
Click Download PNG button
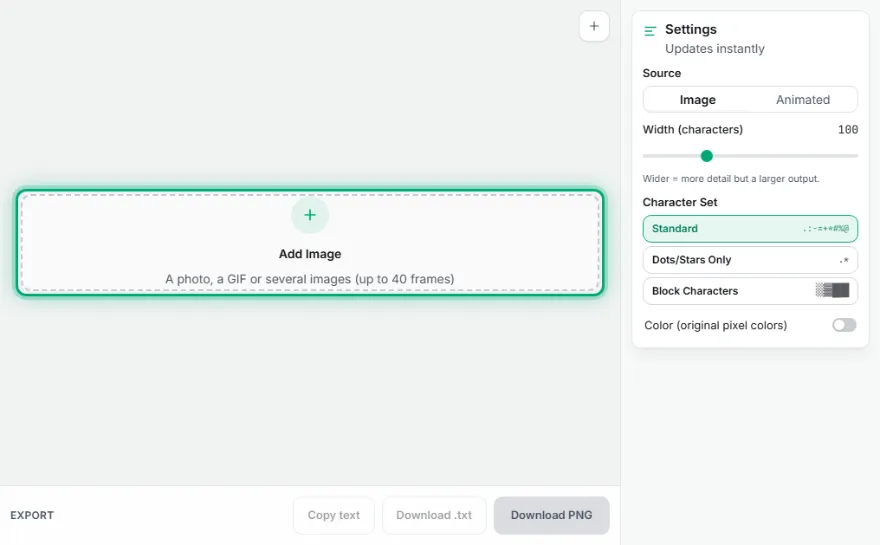pos(551,515)
